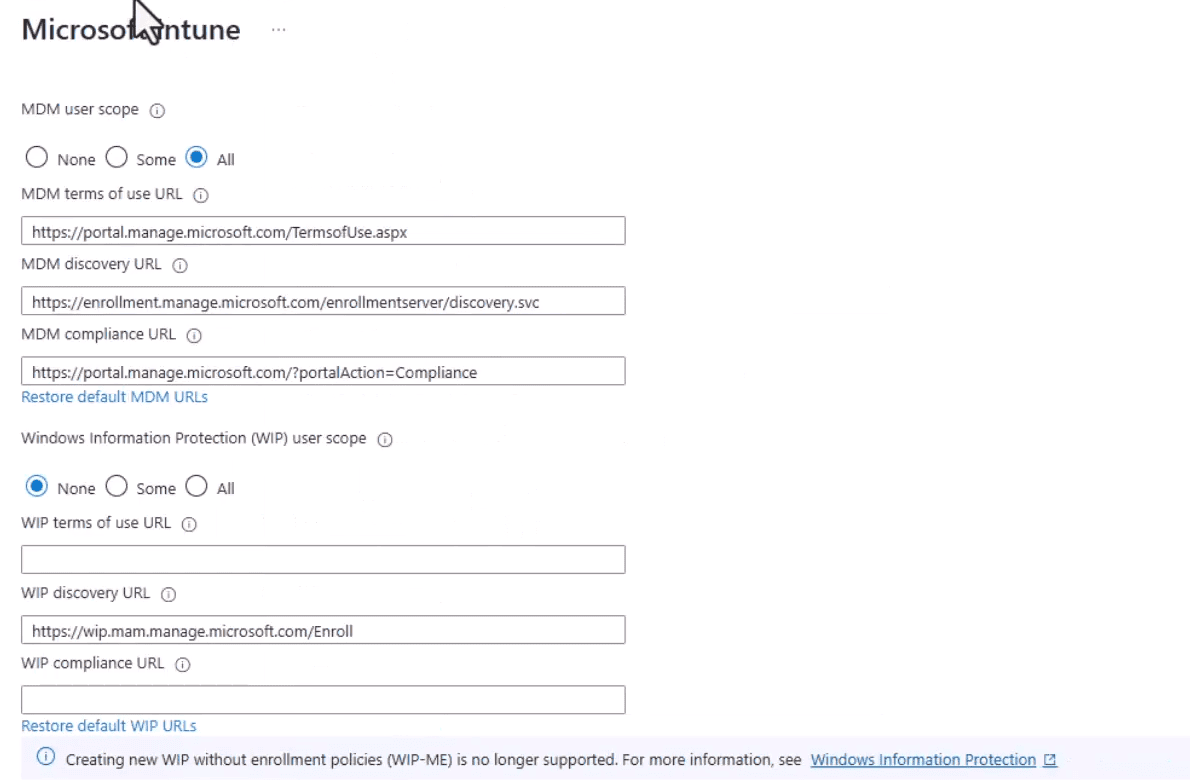Click Restore default WIP URLs

coord(108,726)
